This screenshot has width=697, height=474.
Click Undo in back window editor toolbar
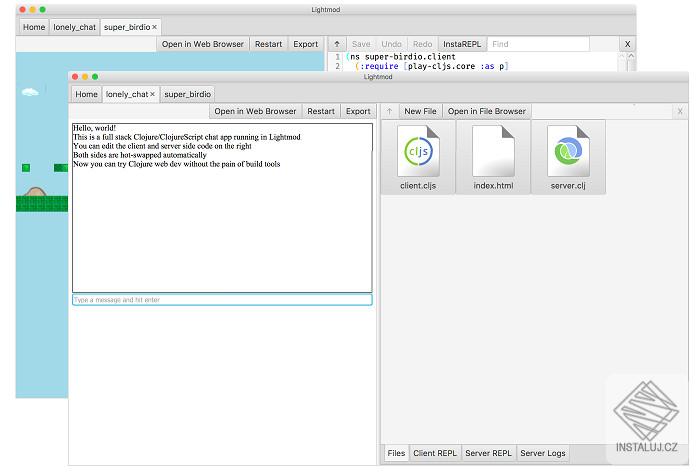pyautogui.click(x=391, y=44)
